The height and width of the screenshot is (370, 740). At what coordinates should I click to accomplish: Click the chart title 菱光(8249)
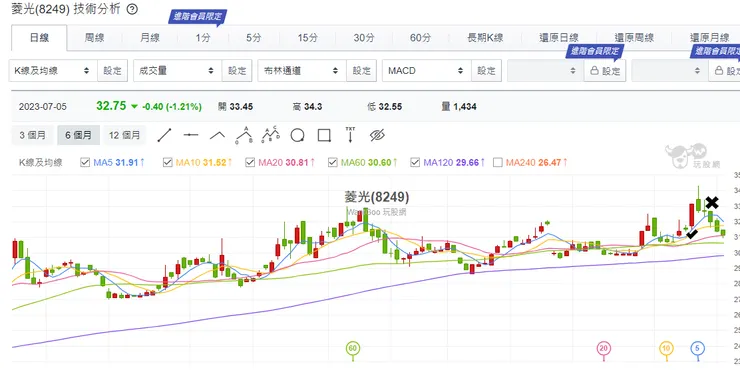click(377, 197)
